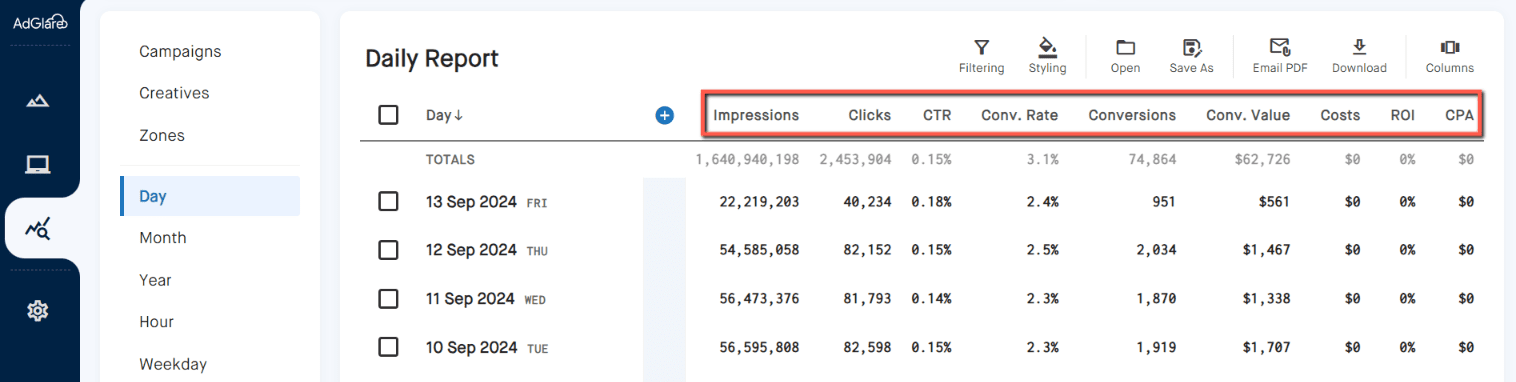Check the 10 Sep 2024 row checkbox

point(388,347)
